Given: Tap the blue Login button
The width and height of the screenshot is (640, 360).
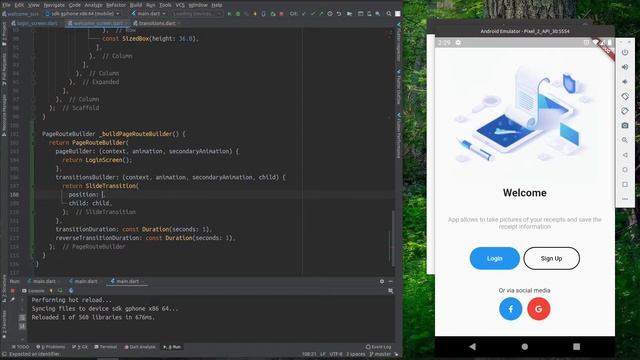Looking at the screenshot, I should [x=495, y=258].
